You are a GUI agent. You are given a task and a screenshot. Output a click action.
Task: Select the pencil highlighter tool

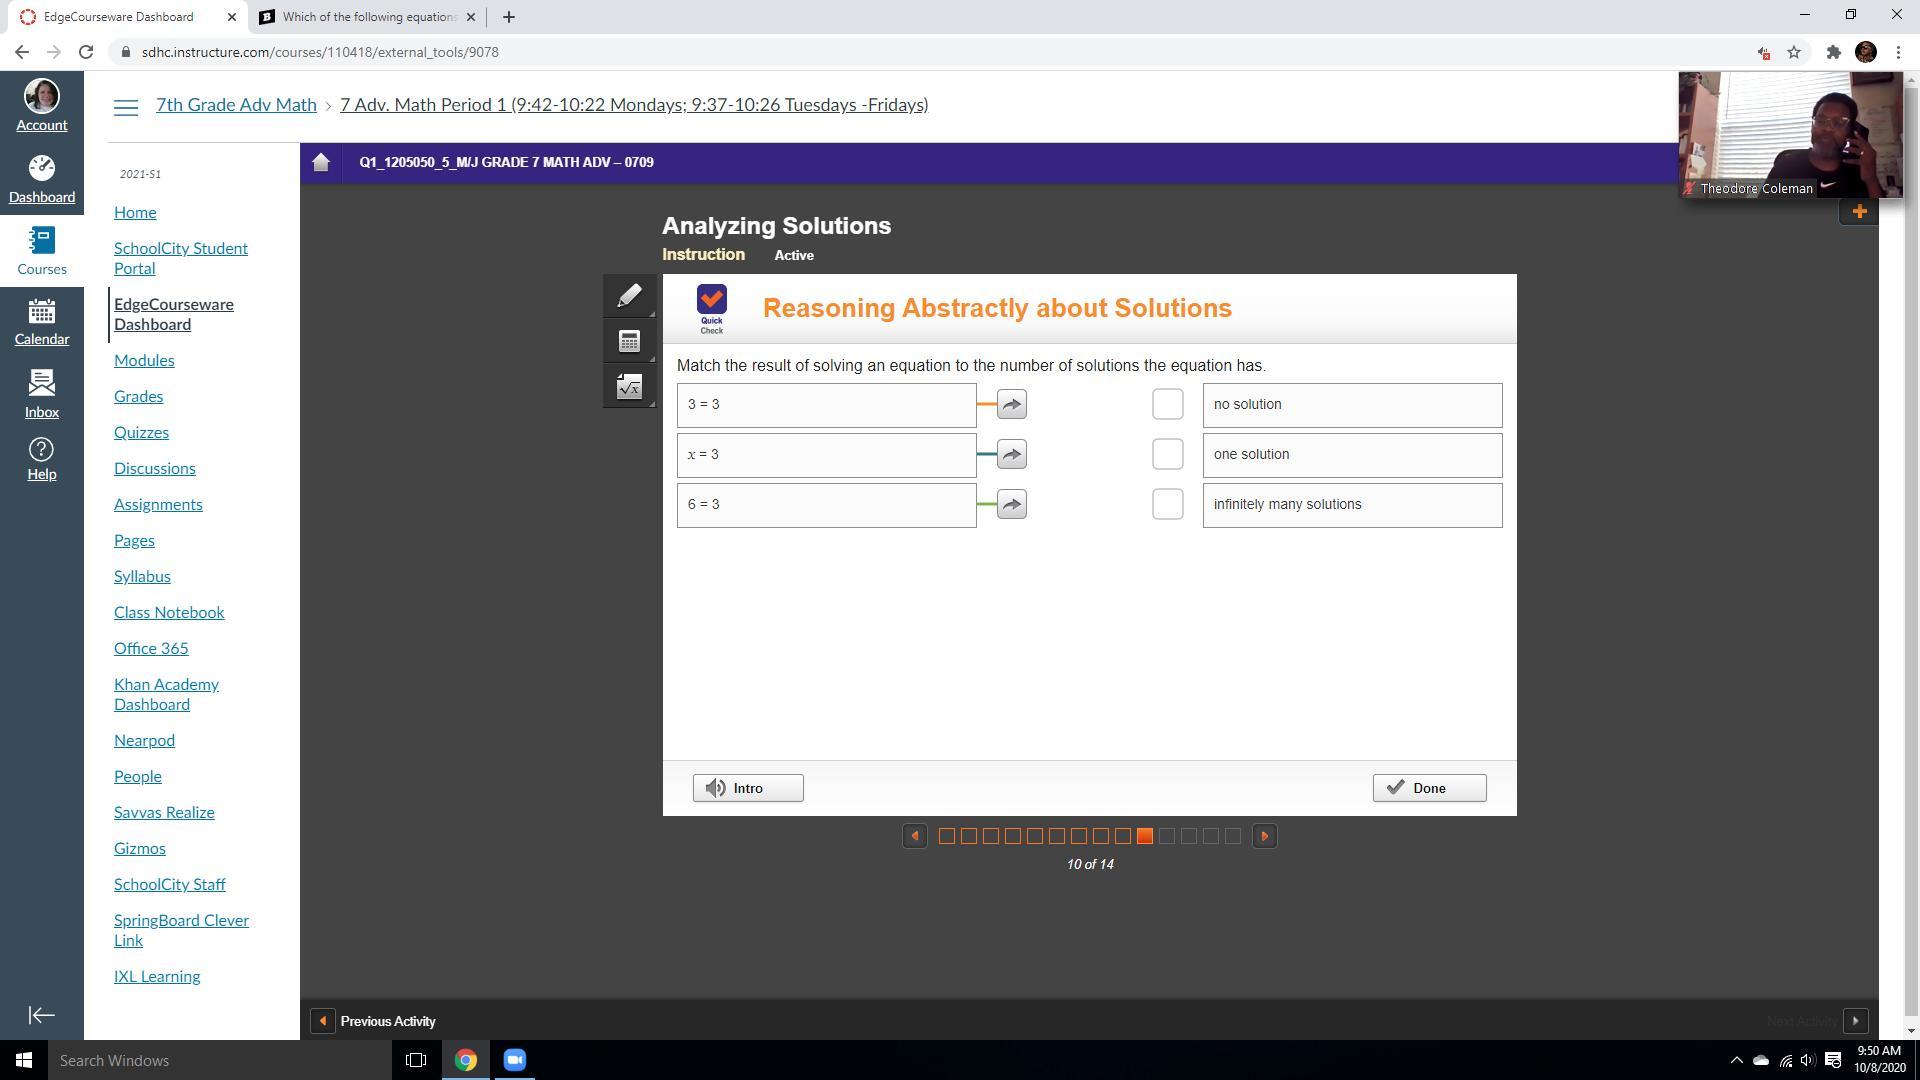(629, 296)
